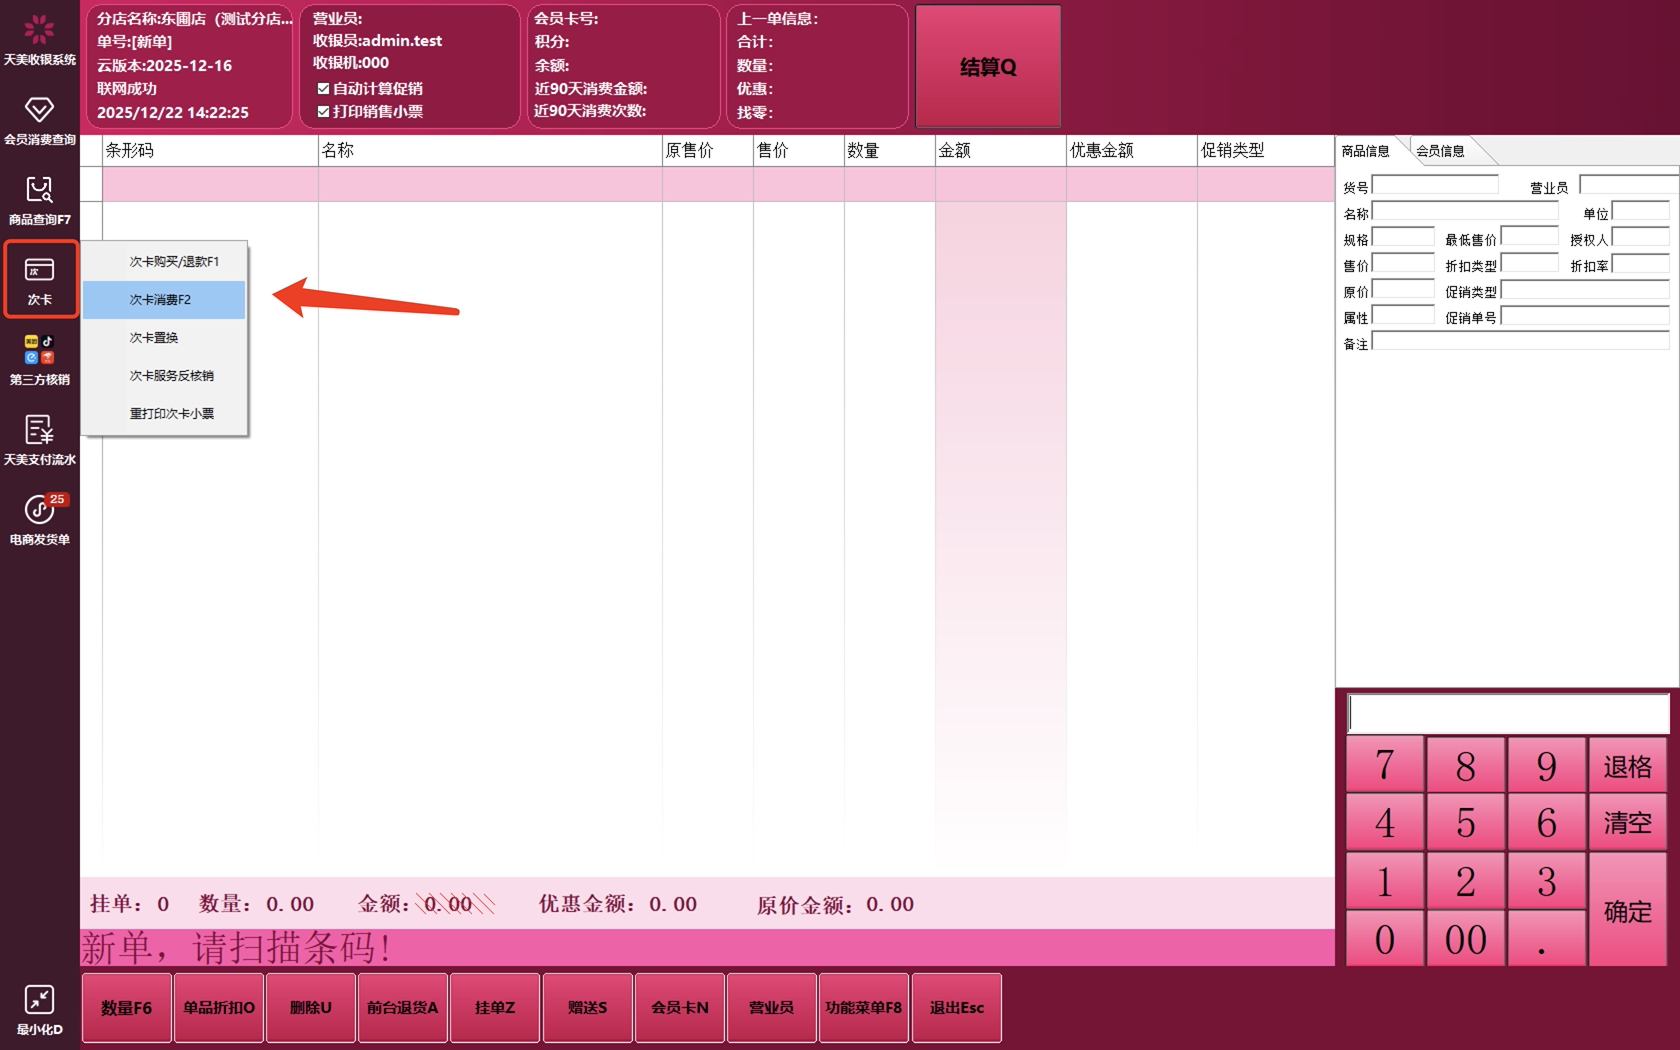Screen dimensions: 1680x1050
Task: Open 电商发货单 e-commerce orders icon
Action: 39,511
